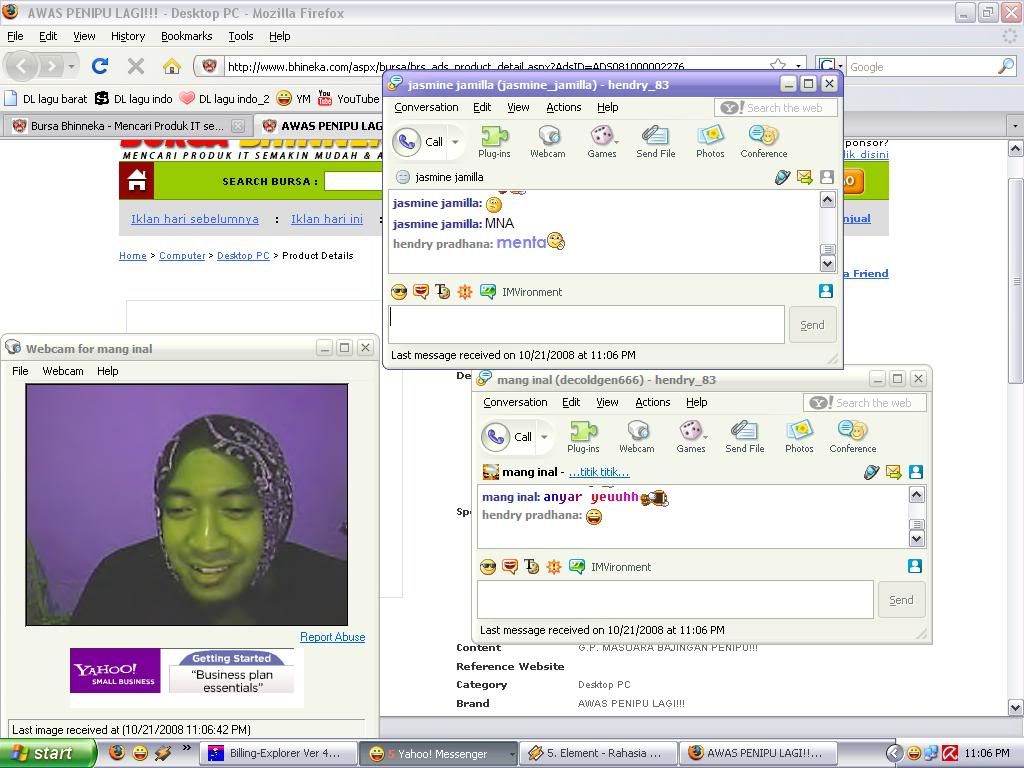This screenshot has height=768, width=1024.
Task: Open emoticons picker in jasmine jamilla chat
Action: point(398,292)
